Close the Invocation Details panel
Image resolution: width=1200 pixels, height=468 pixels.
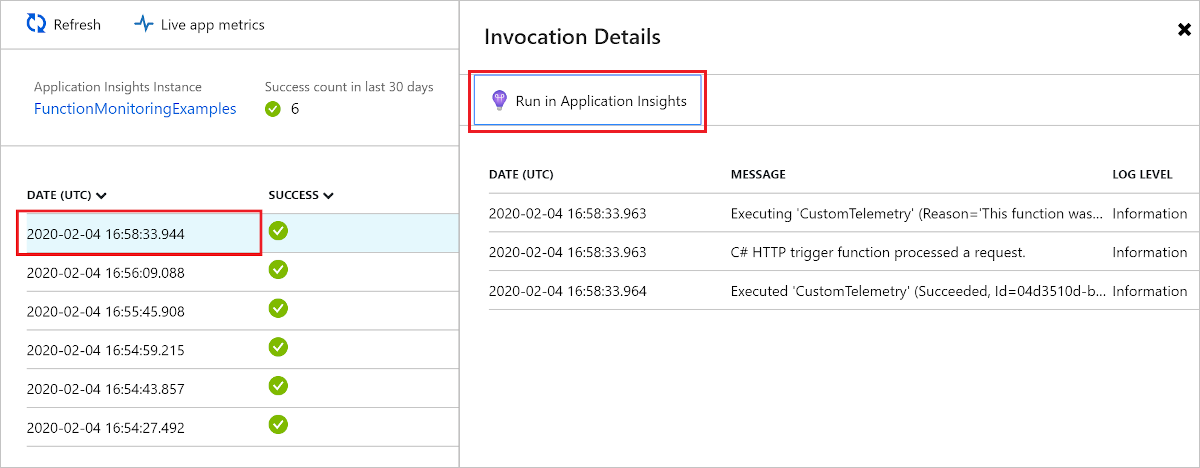1184,30
